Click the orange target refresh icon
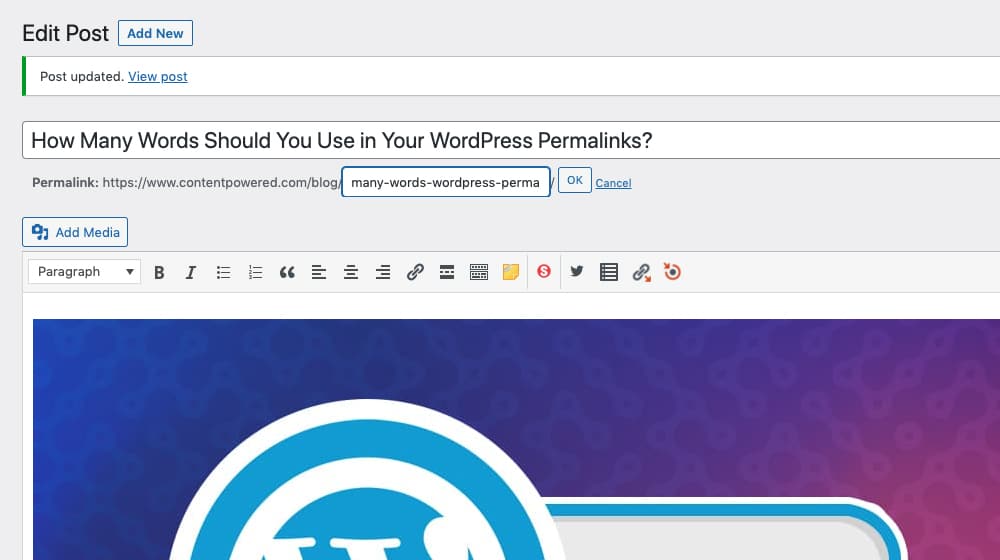 click(x=672, y=272)
